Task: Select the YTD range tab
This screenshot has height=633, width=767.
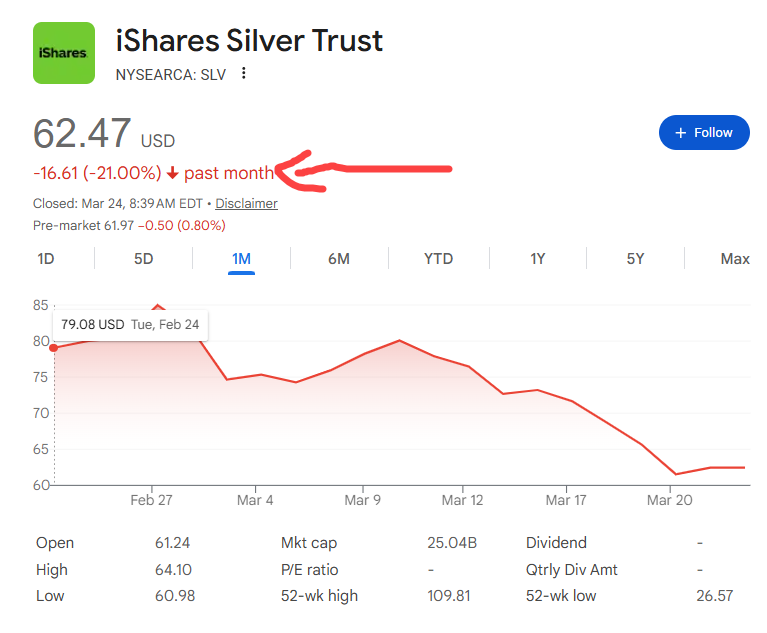Action: coord(438,259)
